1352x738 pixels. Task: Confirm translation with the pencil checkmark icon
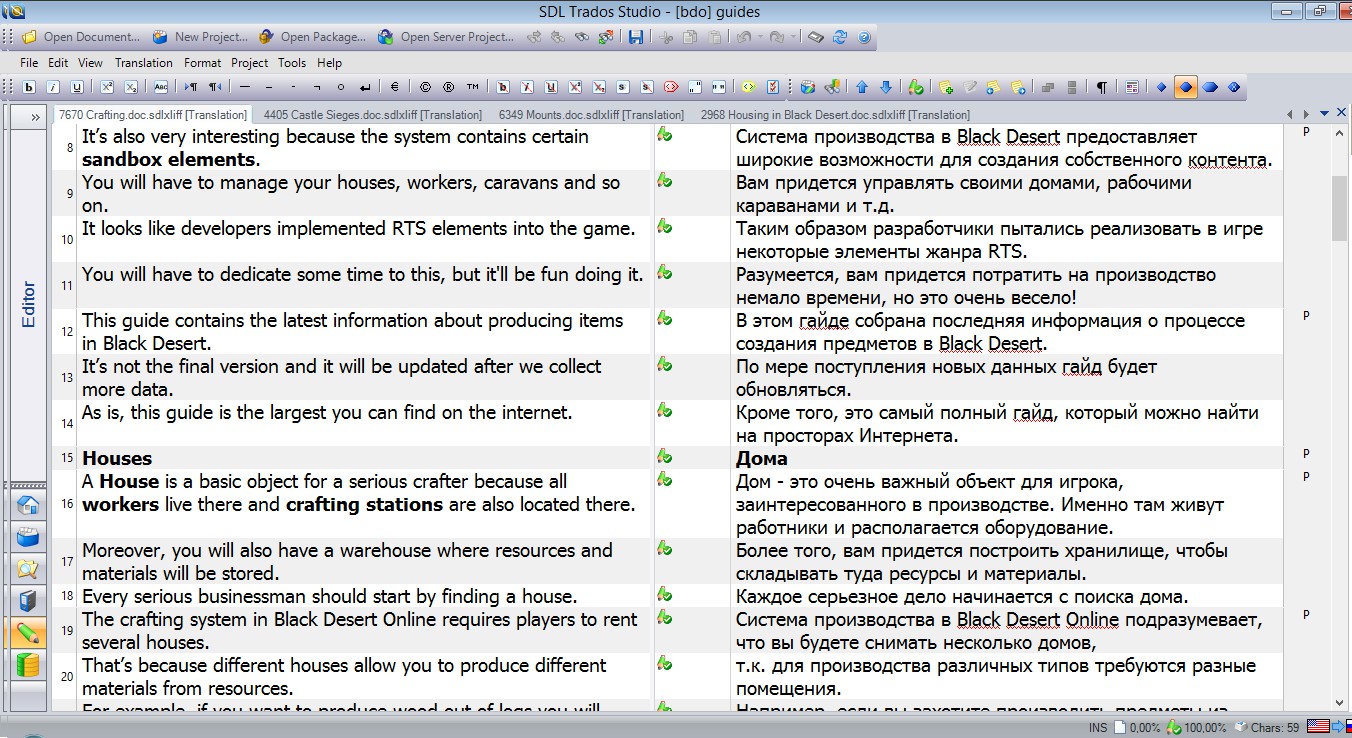coord(916,87)
